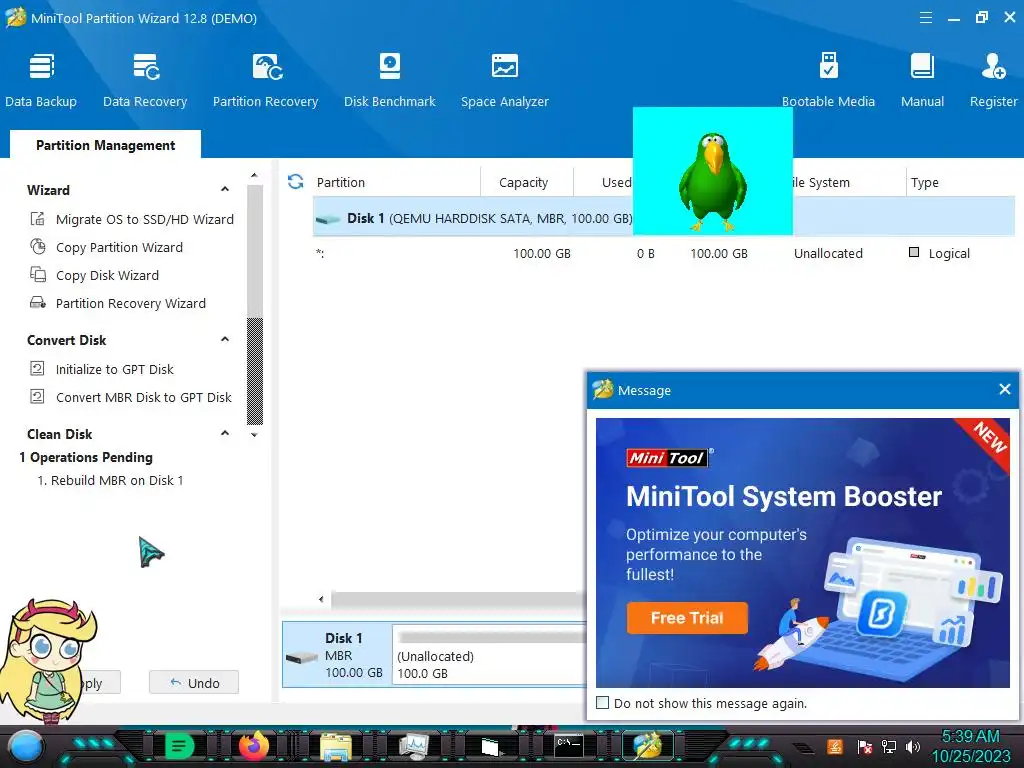This screenshot has width=1024, height=768.
Task: Create Bootable Media
Action: coord(828,80)
